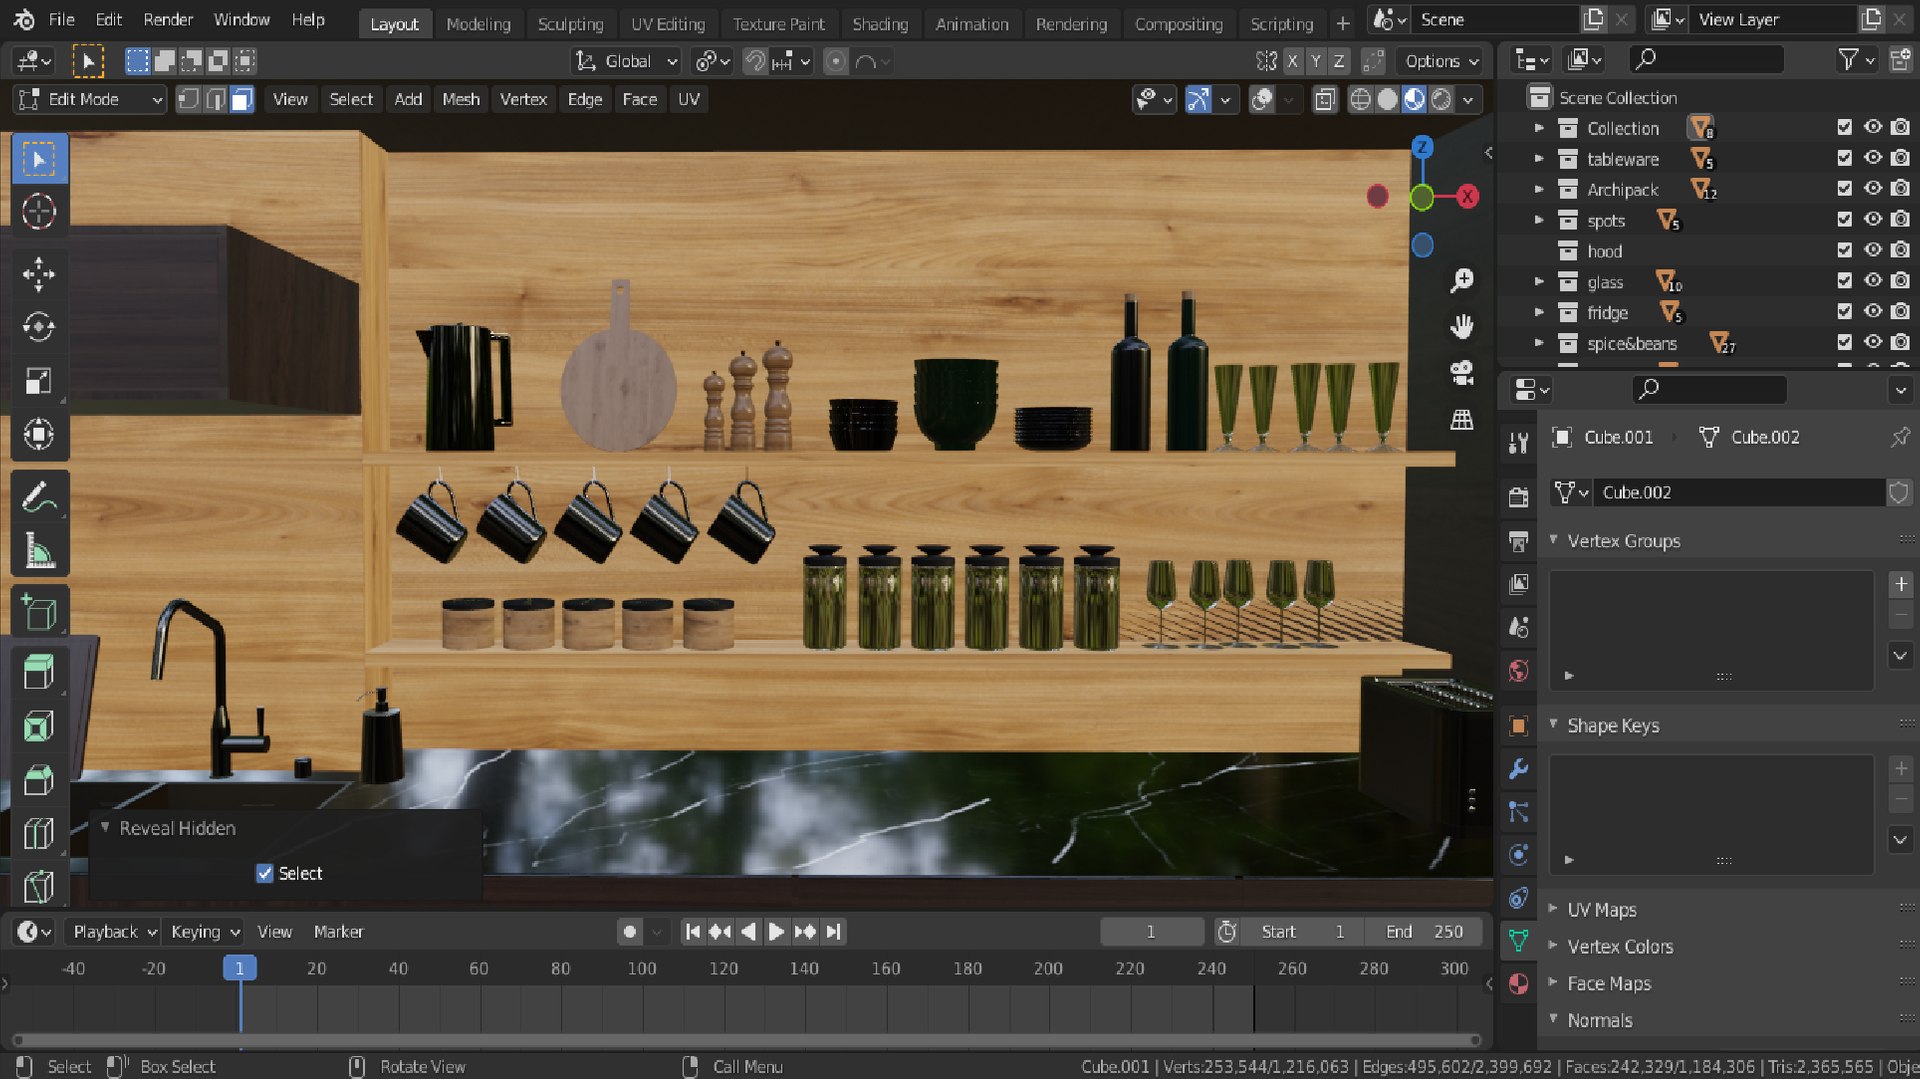The image size is (1920, 1079).
Task: Open the Render menu
Action: (x=168, y=19)
